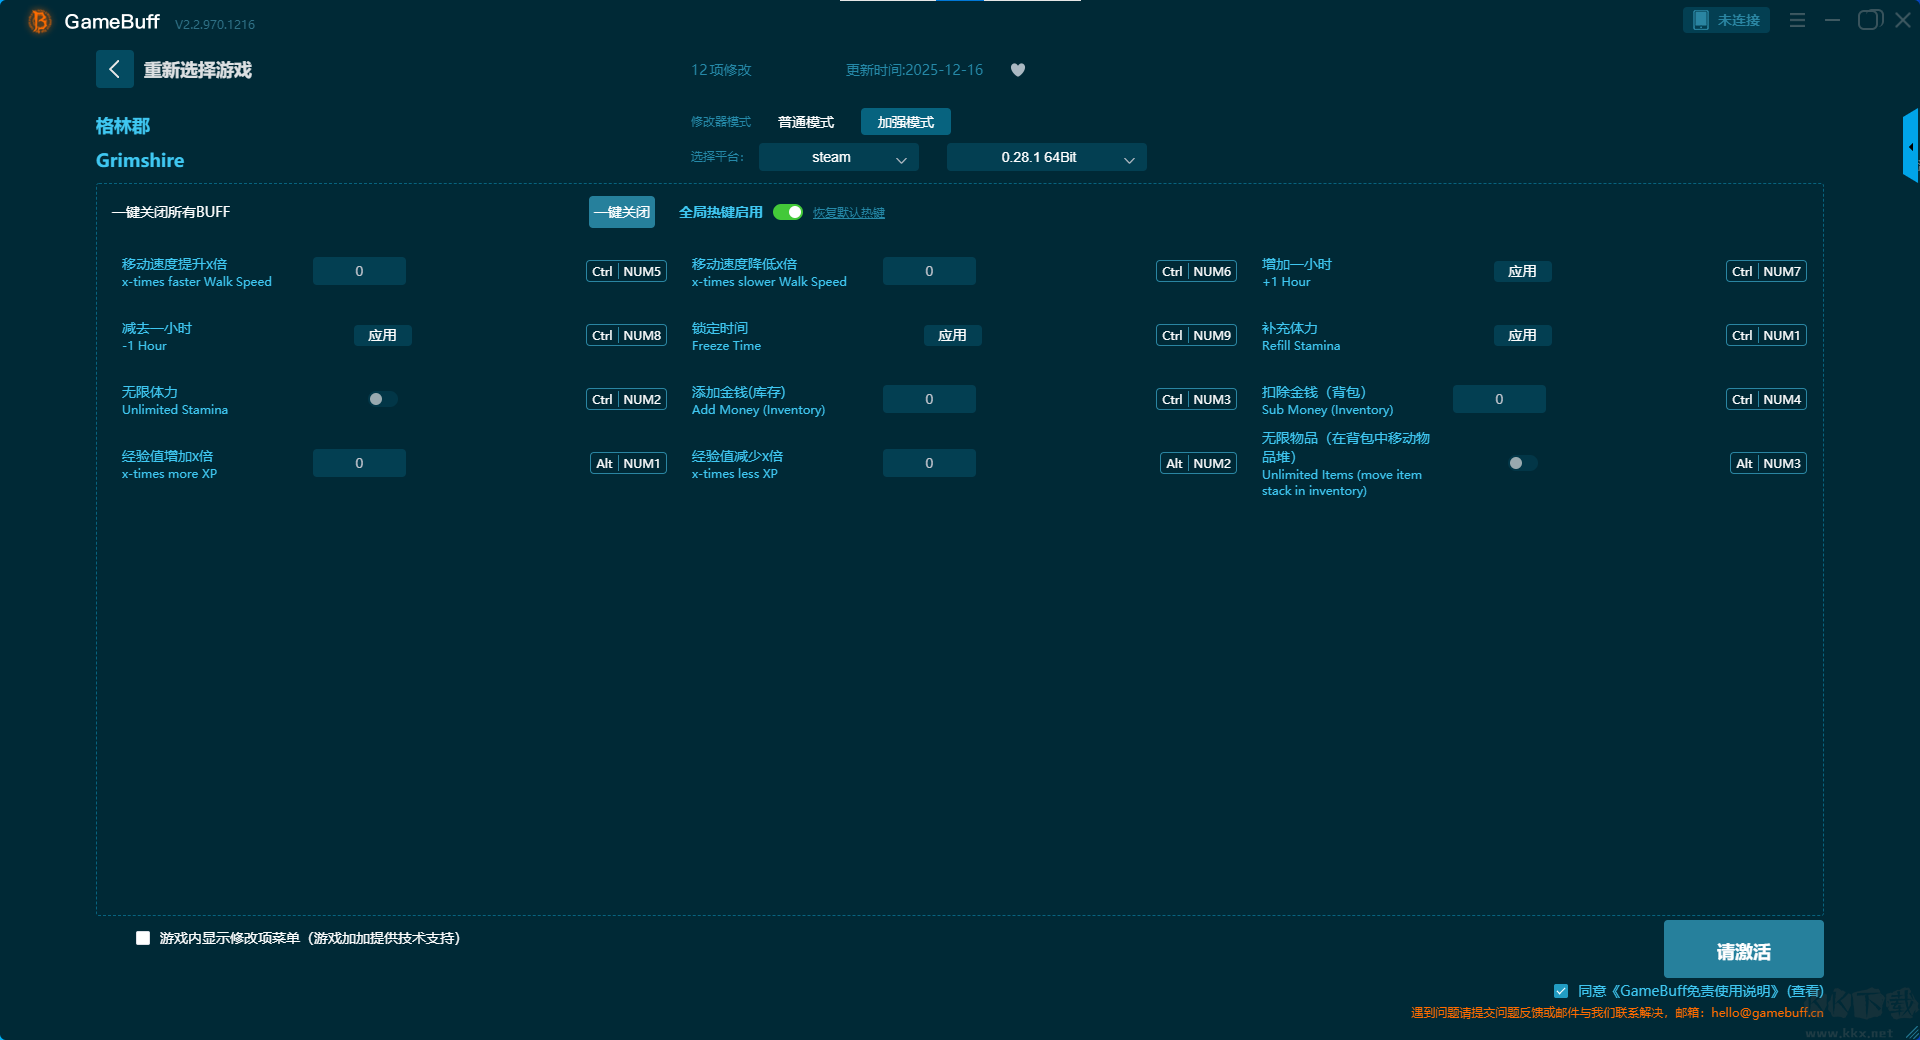Go back using the arrow button
Viewport: 1920px width, 1040px height.
click(115, 69)
